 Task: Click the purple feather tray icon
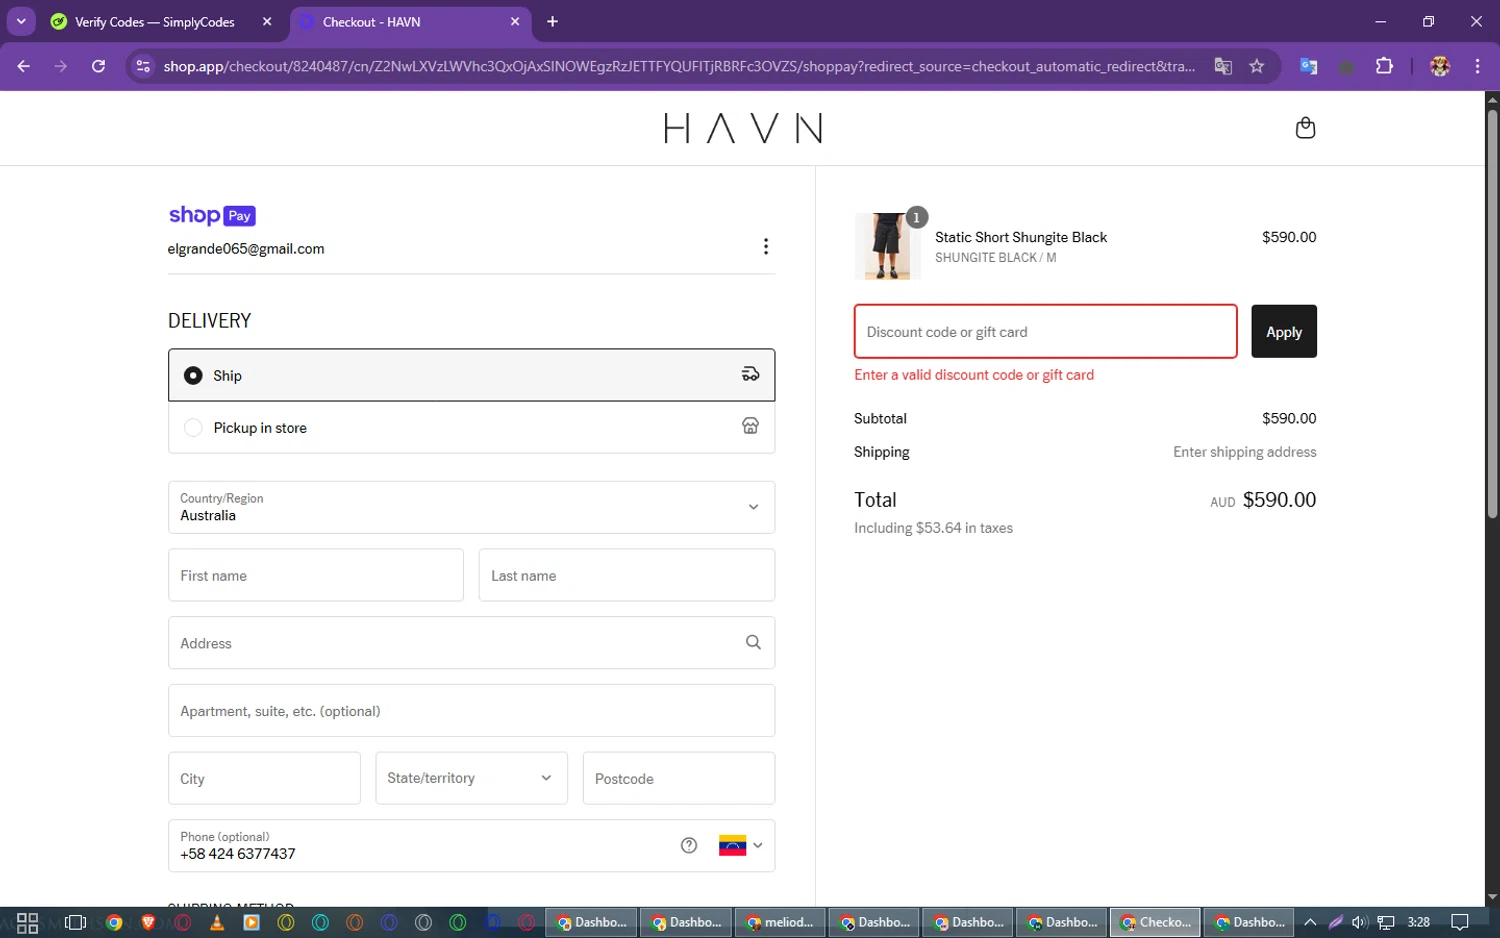(1335, 922)
